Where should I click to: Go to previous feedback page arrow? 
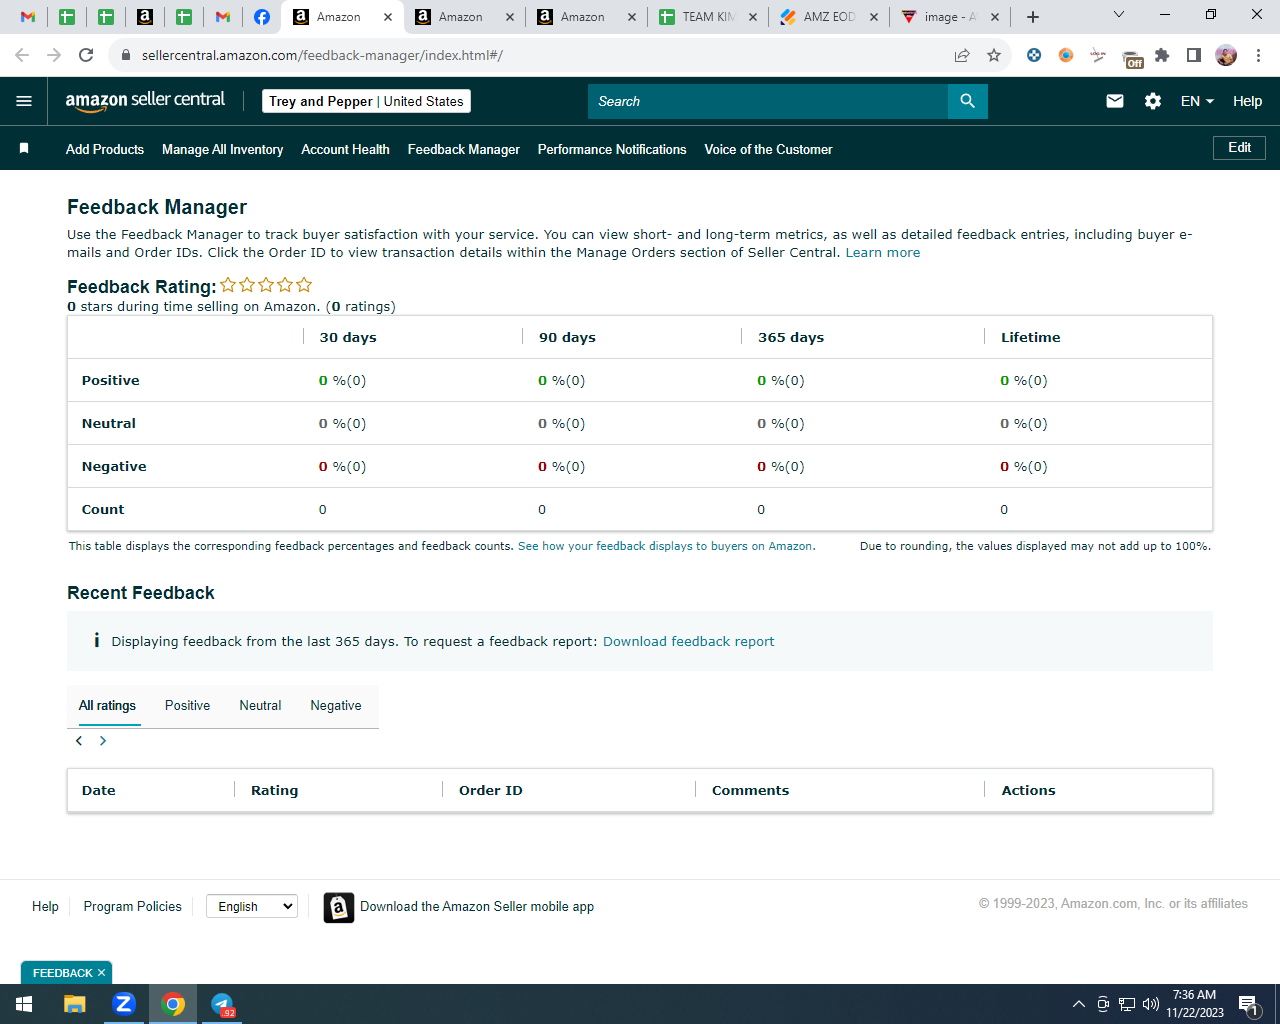click(x=79, y=741)
